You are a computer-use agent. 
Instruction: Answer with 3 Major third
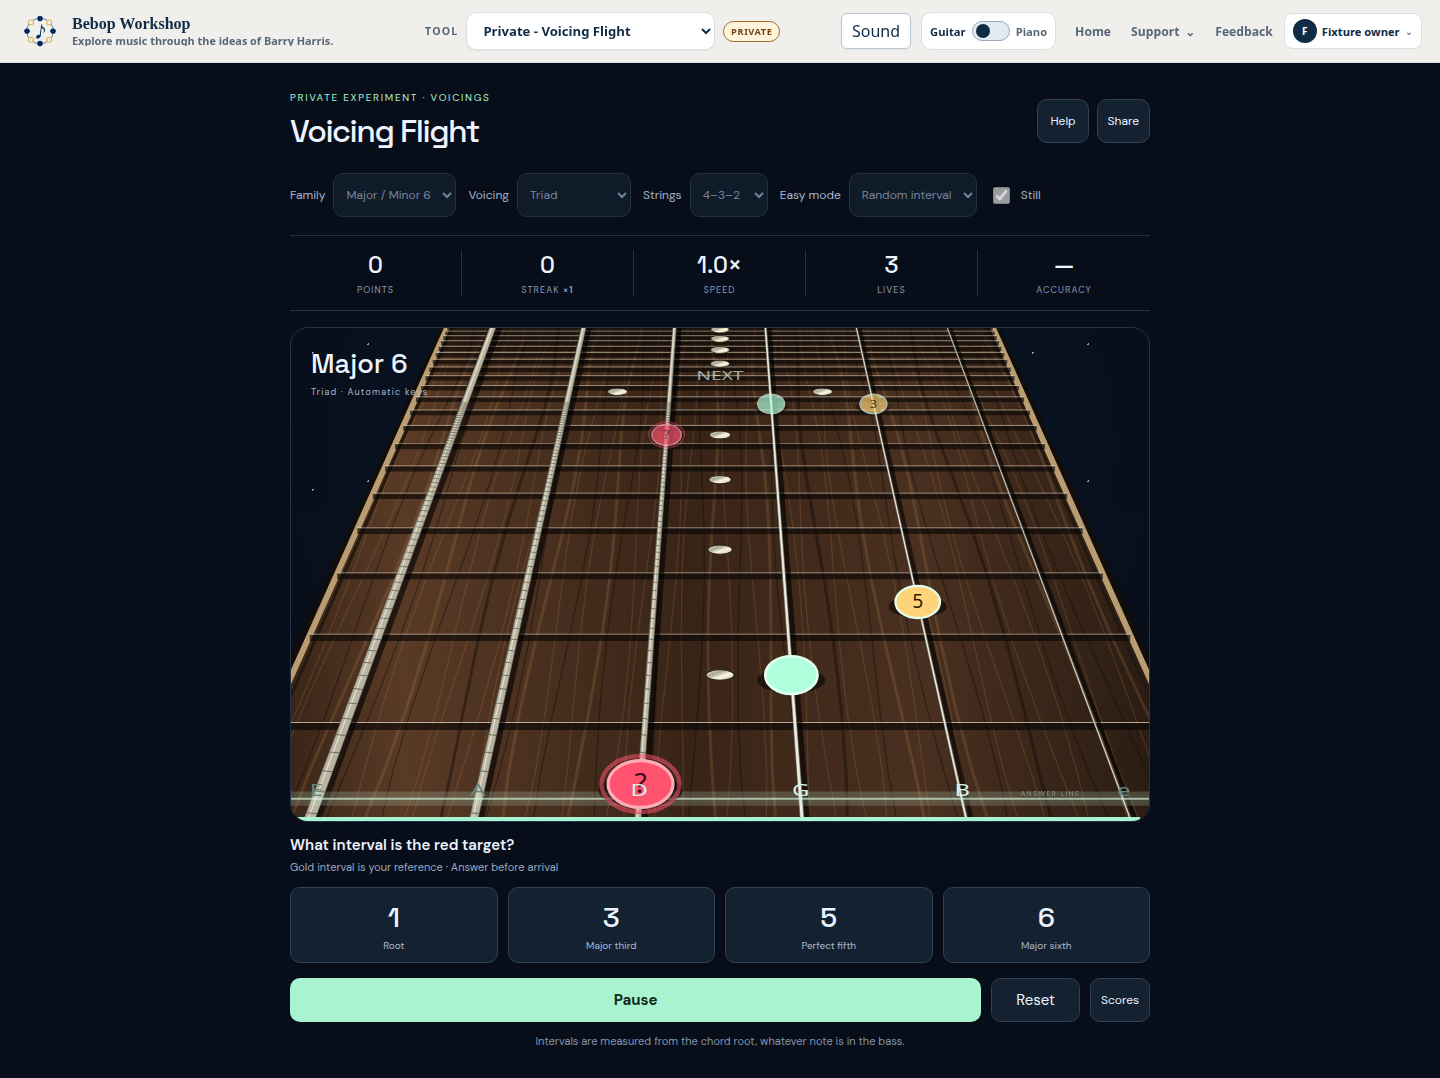tap(611, 925)
